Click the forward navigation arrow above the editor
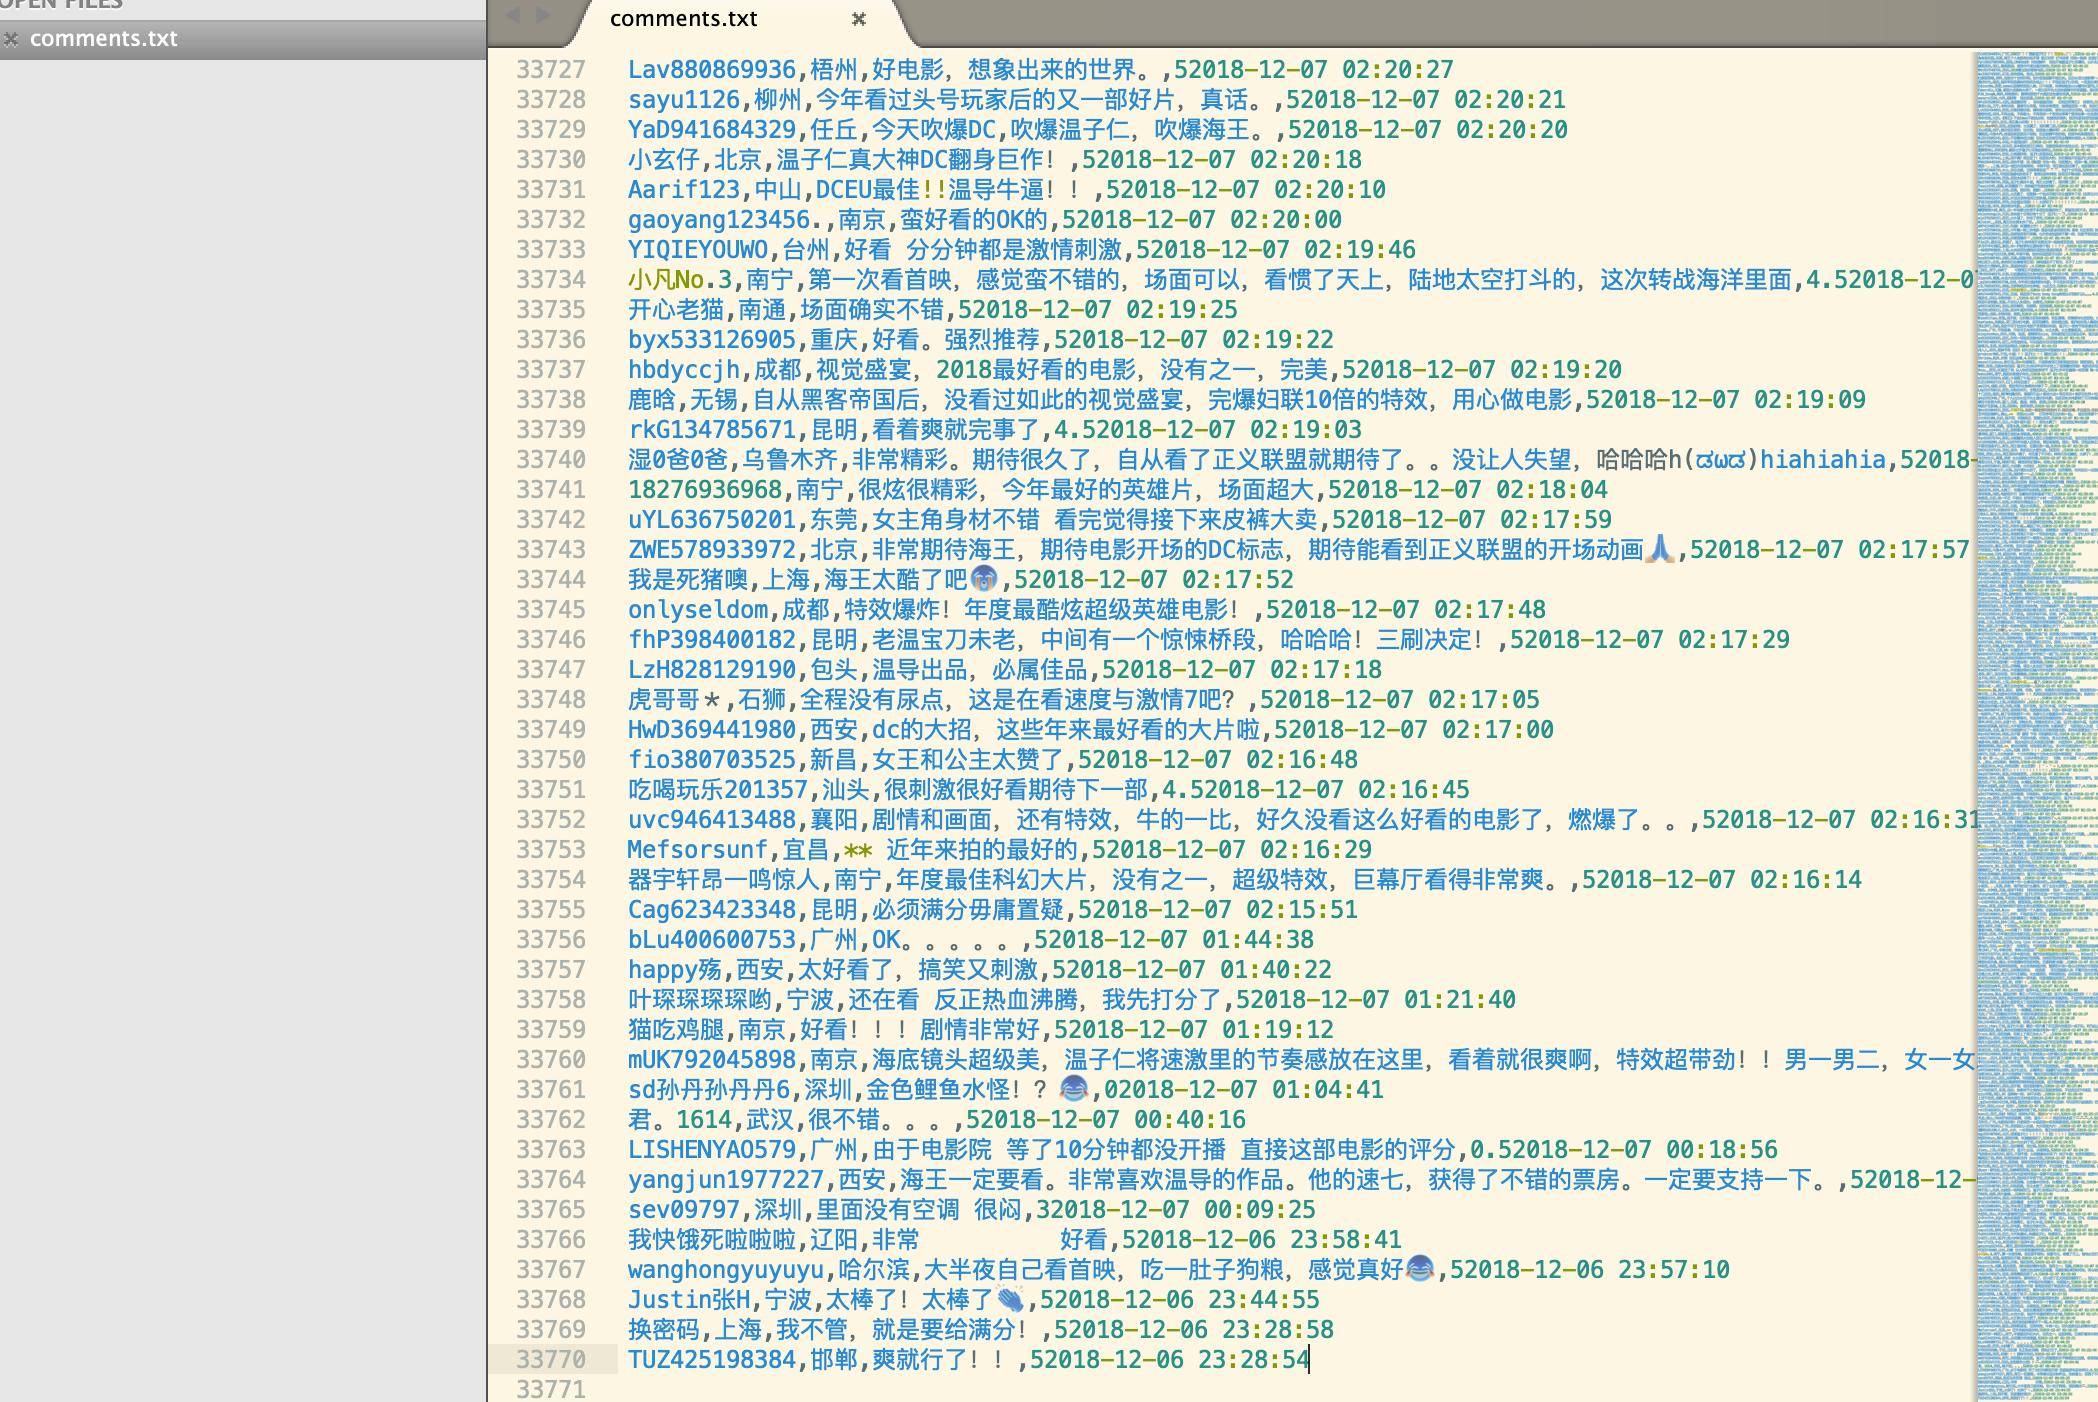The height and width of the screenshot is (1402, 2098). (x=542, y=15)
